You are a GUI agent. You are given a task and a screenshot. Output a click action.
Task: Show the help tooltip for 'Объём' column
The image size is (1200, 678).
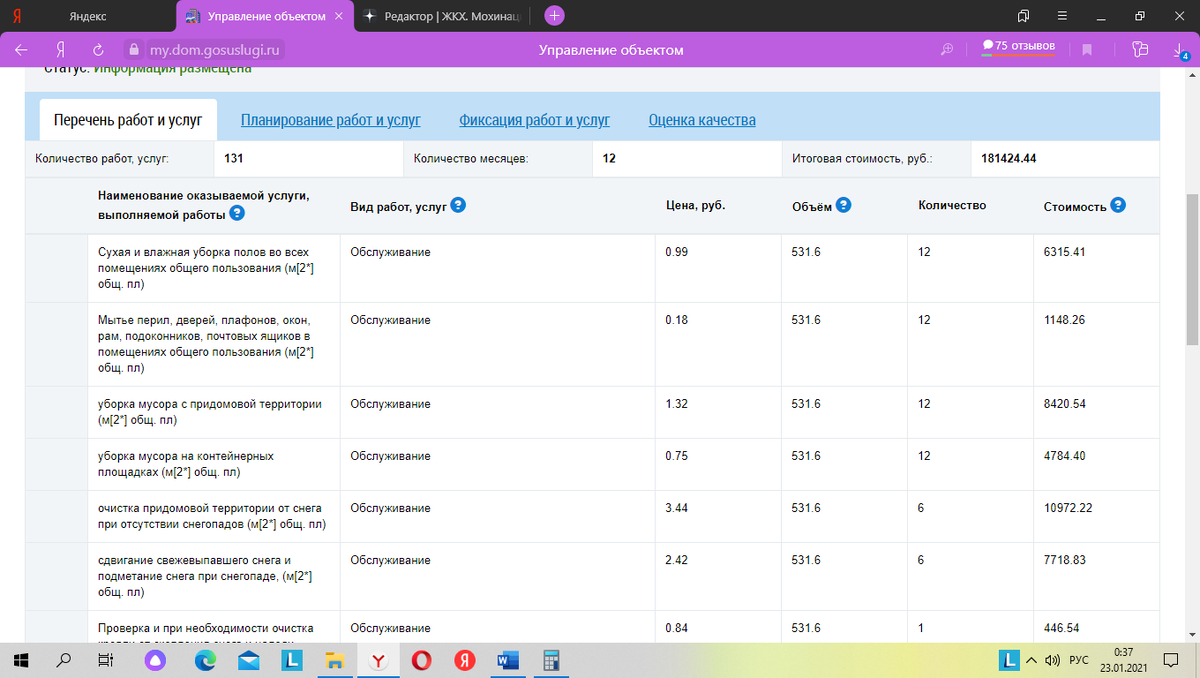843,205
